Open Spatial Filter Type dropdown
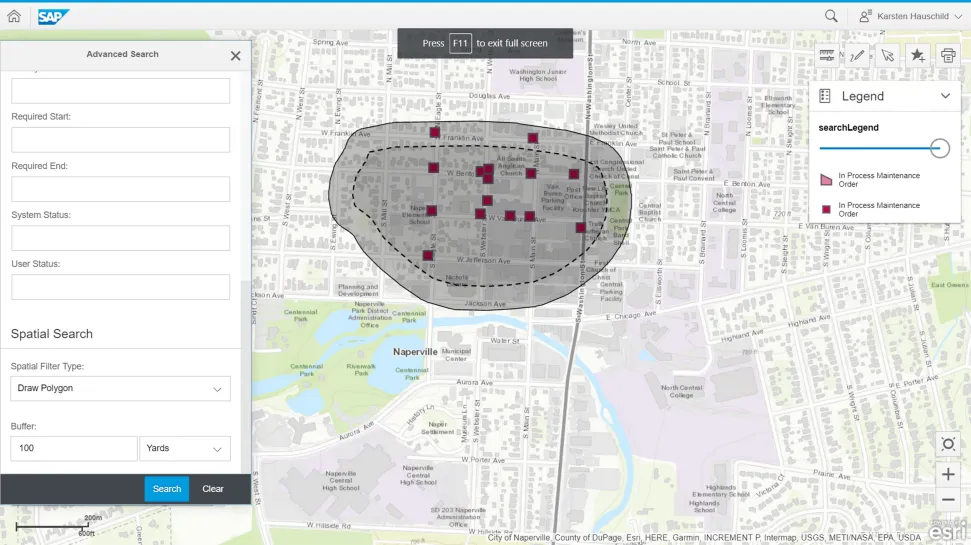 click(120, 388)
